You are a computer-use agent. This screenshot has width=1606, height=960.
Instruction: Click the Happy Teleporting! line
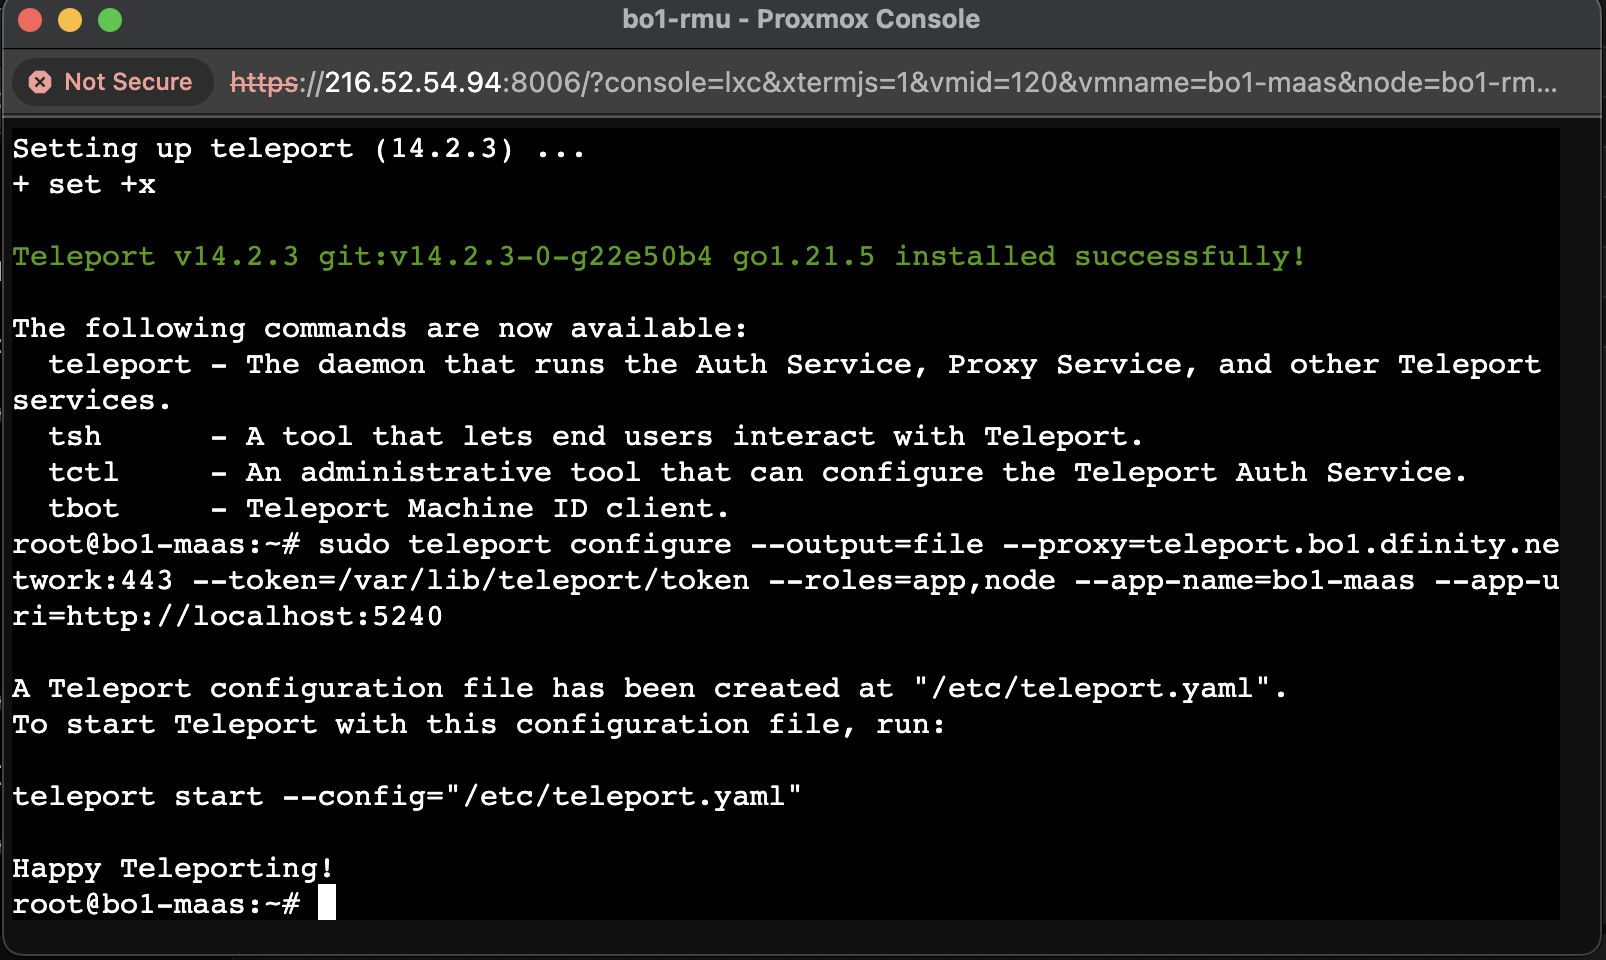(173, 868)
